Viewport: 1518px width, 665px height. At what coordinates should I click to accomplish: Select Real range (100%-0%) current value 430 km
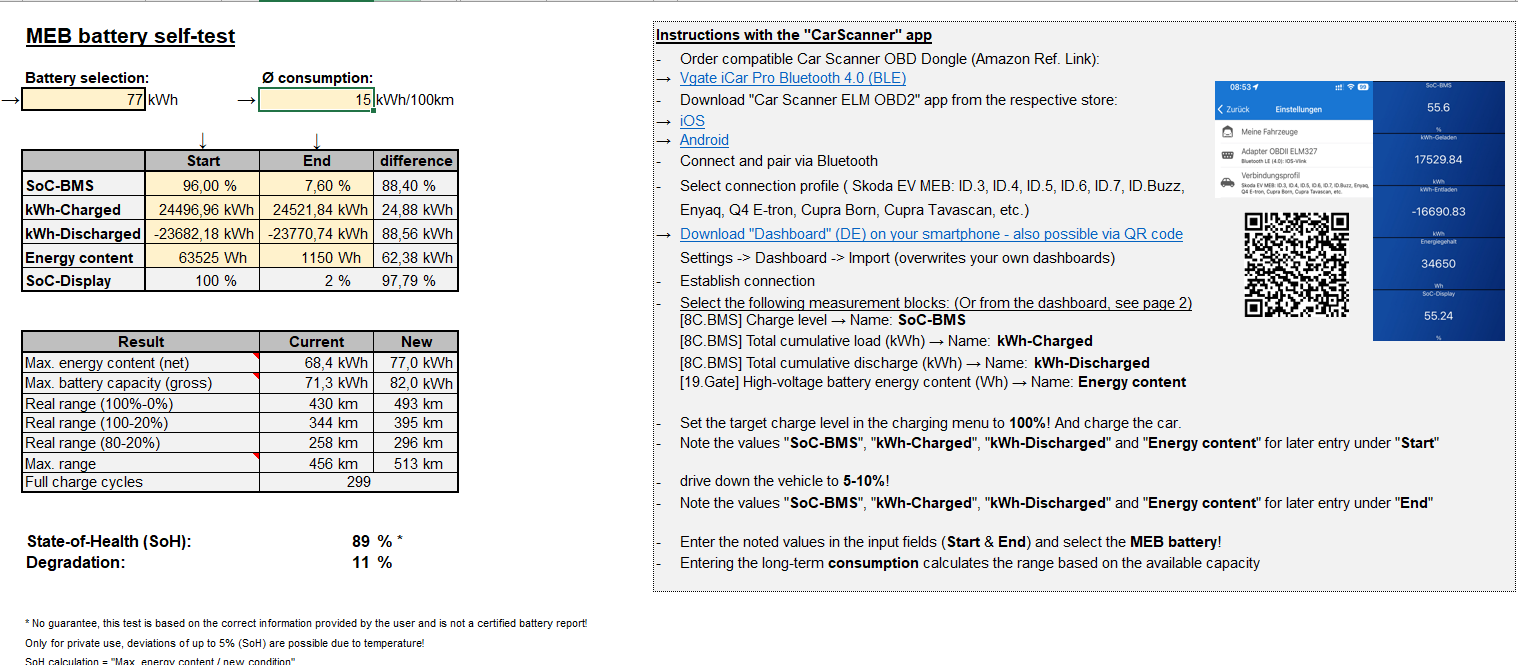[316, 404]
